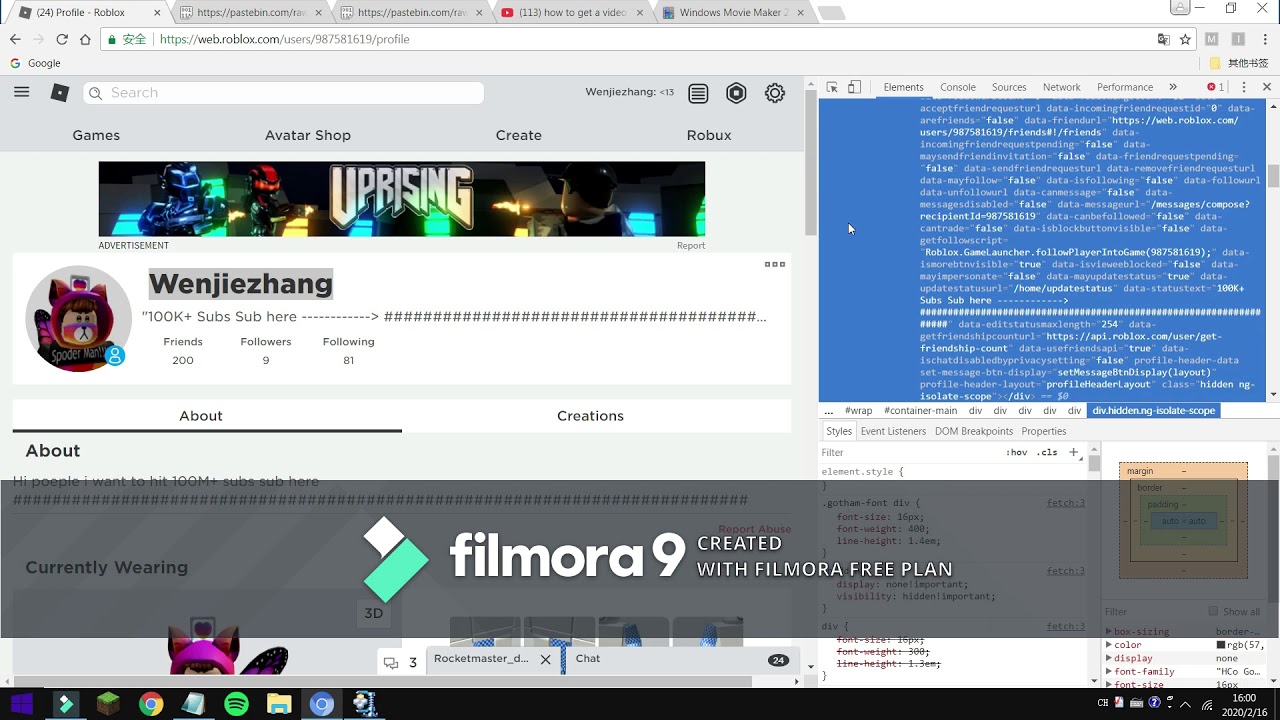1280x720 pixels.
Task: Open the Following 81 list
Action: (x=348, y=351)
